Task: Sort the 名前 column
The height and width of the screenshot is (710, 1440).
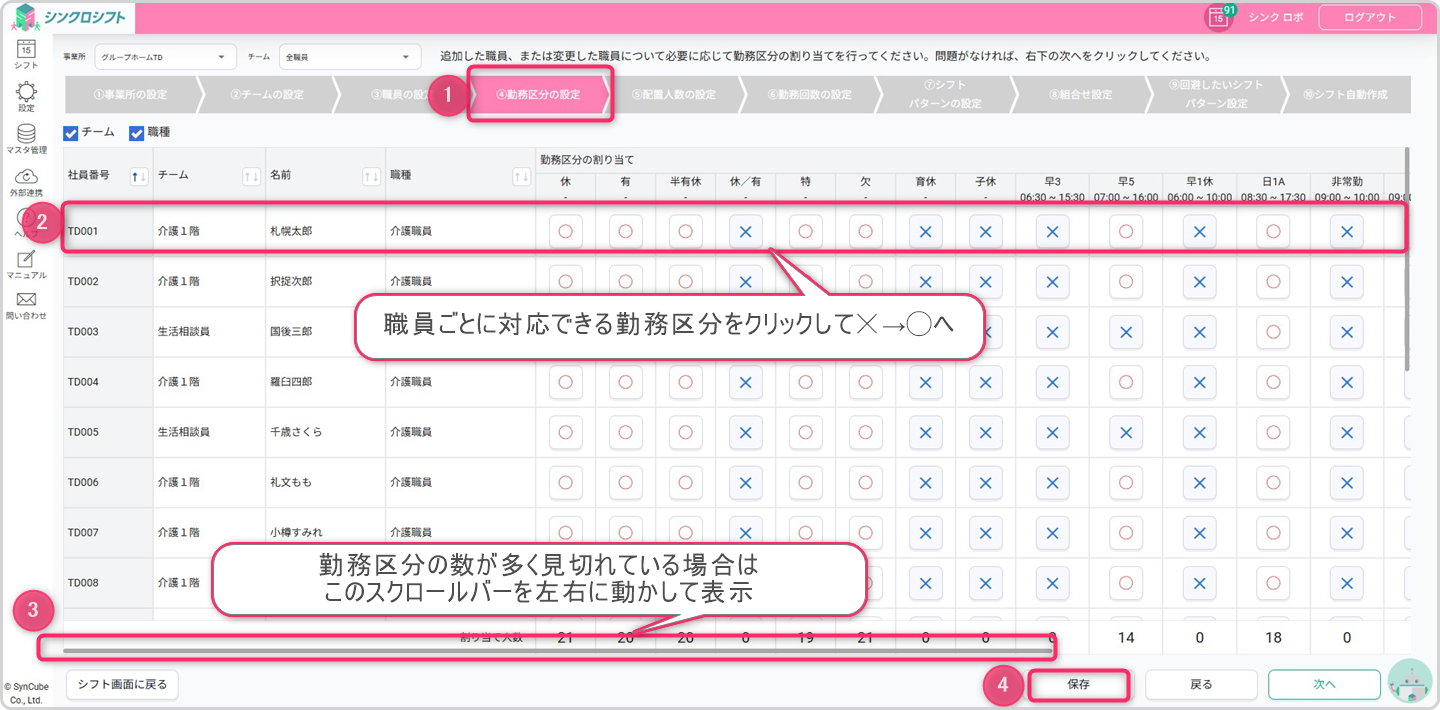Action: pyautogui.click(x=371, y=176)
